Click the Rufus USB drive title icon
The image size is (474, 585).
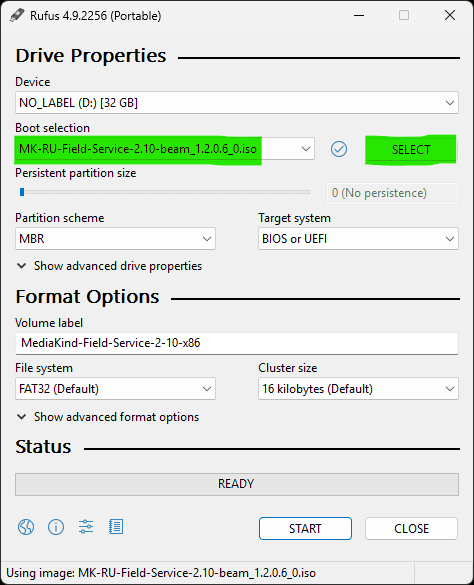[17, 15]
